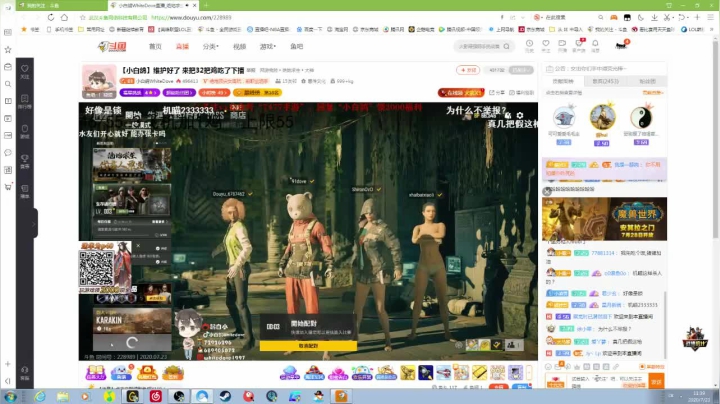The width and height of the screenshot is (720, 404).
Task: Expand the 游戏 games dropdown
Action: 268,46
